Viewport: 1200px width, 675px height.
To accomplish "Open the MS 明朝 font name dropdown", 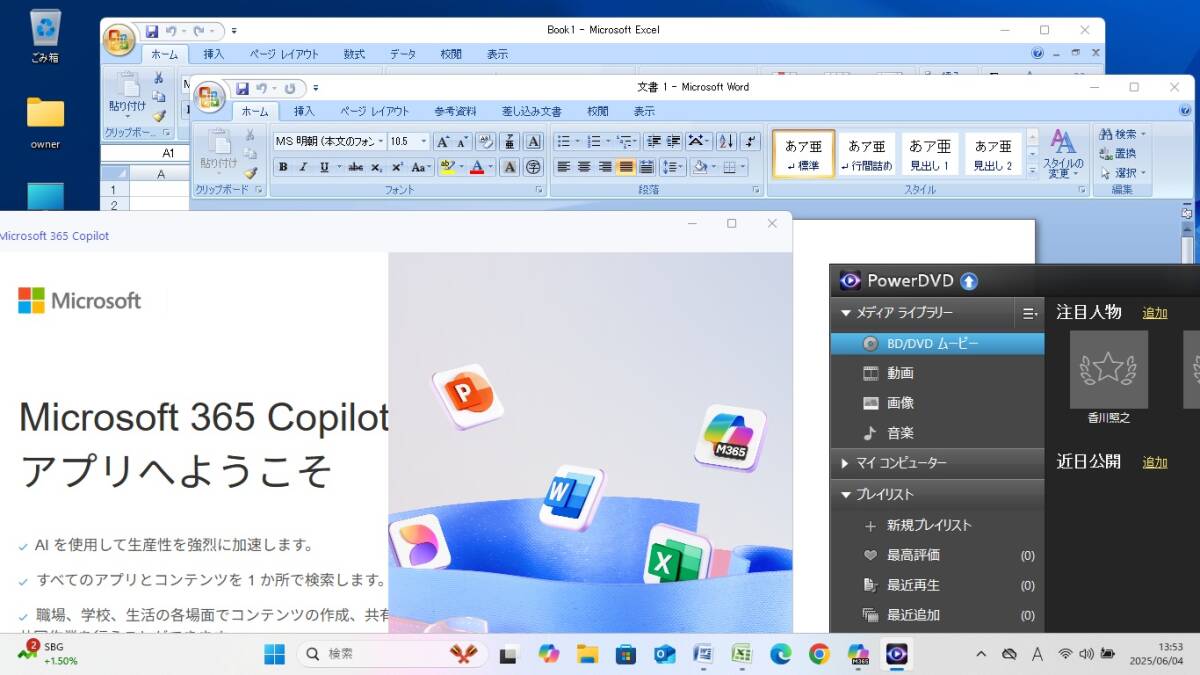I will click(381, 142).
